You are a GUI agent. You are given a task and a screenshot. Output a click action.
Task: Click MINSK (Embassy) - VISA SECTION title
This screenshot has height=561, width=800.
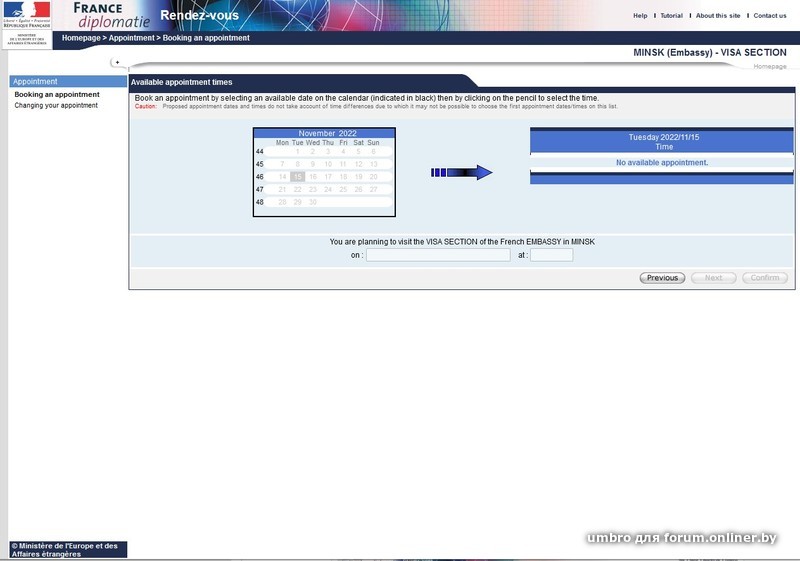pyautogui.click(x=710, y=53)
